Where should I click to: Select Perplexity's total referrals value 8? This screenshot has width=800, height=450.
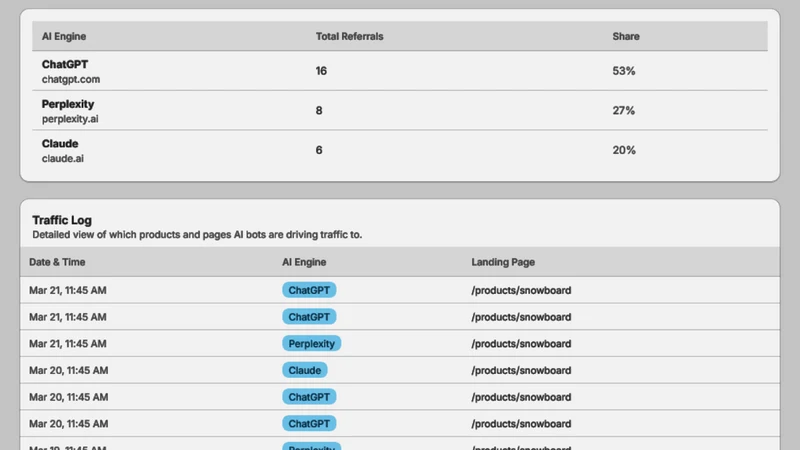click(319, 111)
